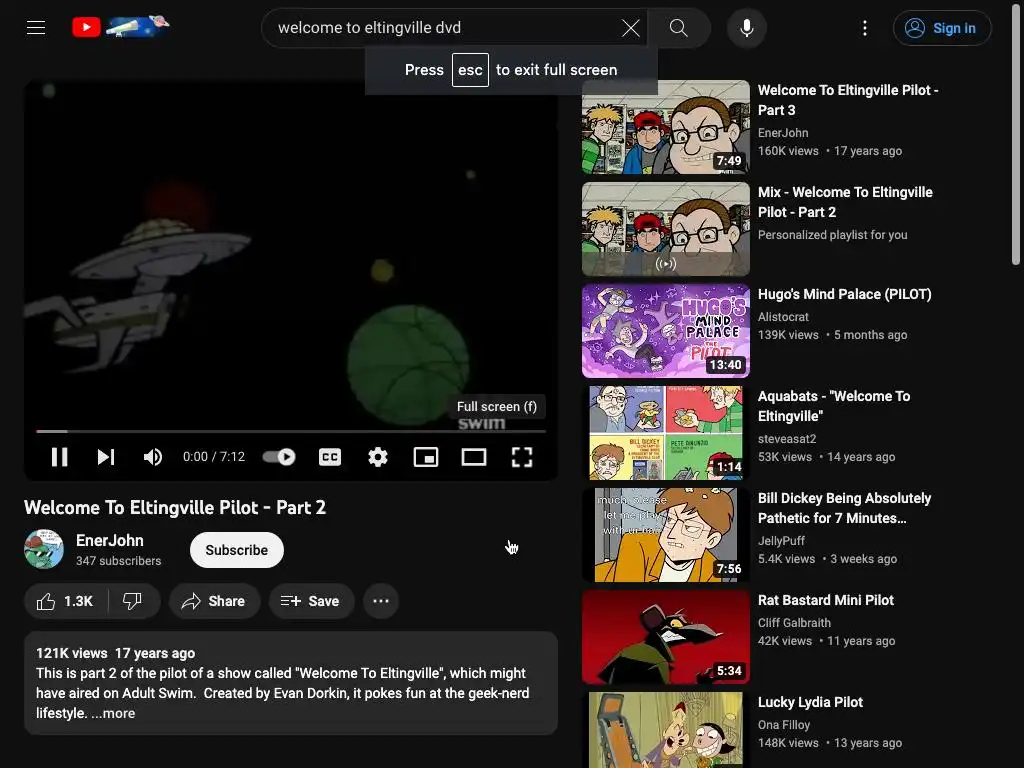This screenshot has width=1024, height=768.
Task: Switch to theater mode
Action: point(473,456)
